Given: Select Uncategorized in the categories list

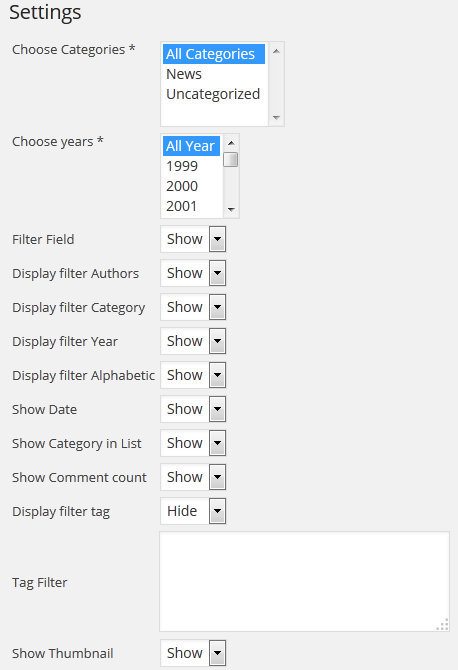Looking at the screenshot, I should click(214, 94).
